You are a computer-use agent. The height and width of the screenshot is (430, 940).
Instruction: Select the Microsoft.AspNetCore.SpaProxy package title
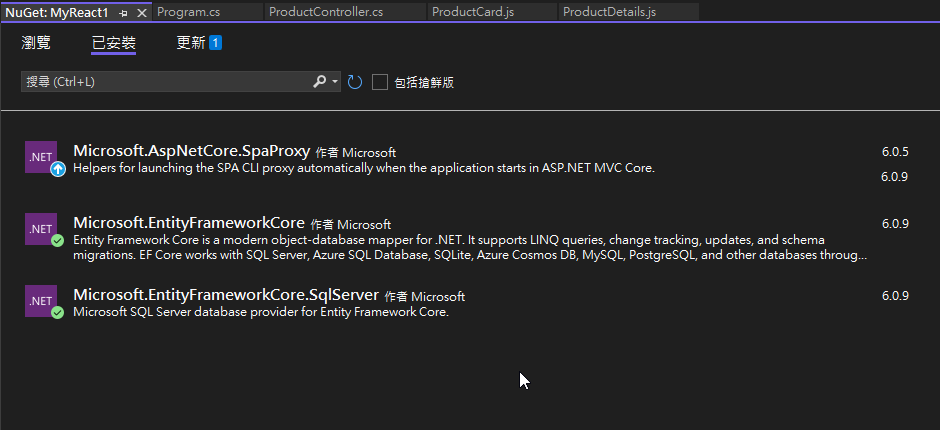191,151
